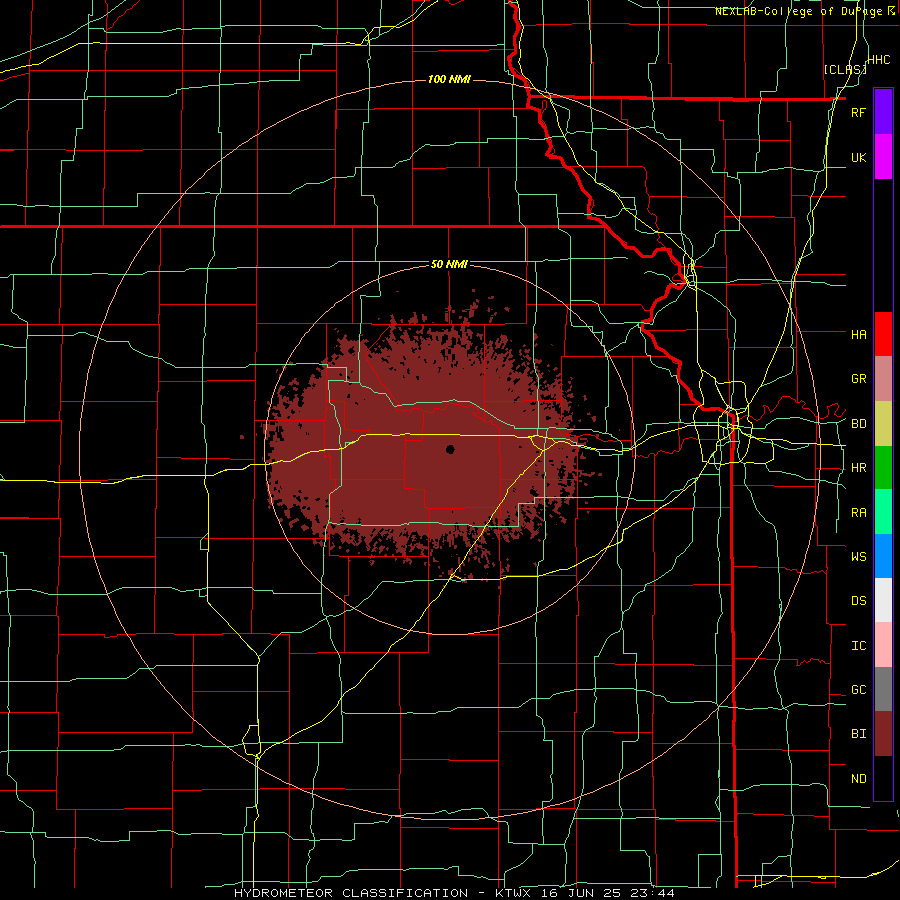Click the WS legend label
This screenshot has height=900, width=900.
click(x=858, y=556)
